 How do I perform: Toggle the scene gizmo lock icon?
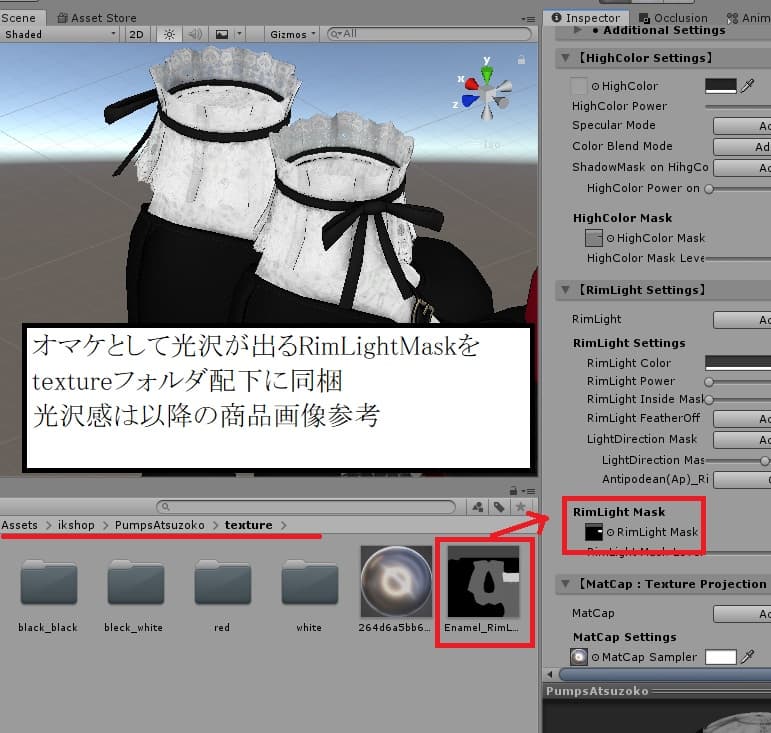click(521, 60)
